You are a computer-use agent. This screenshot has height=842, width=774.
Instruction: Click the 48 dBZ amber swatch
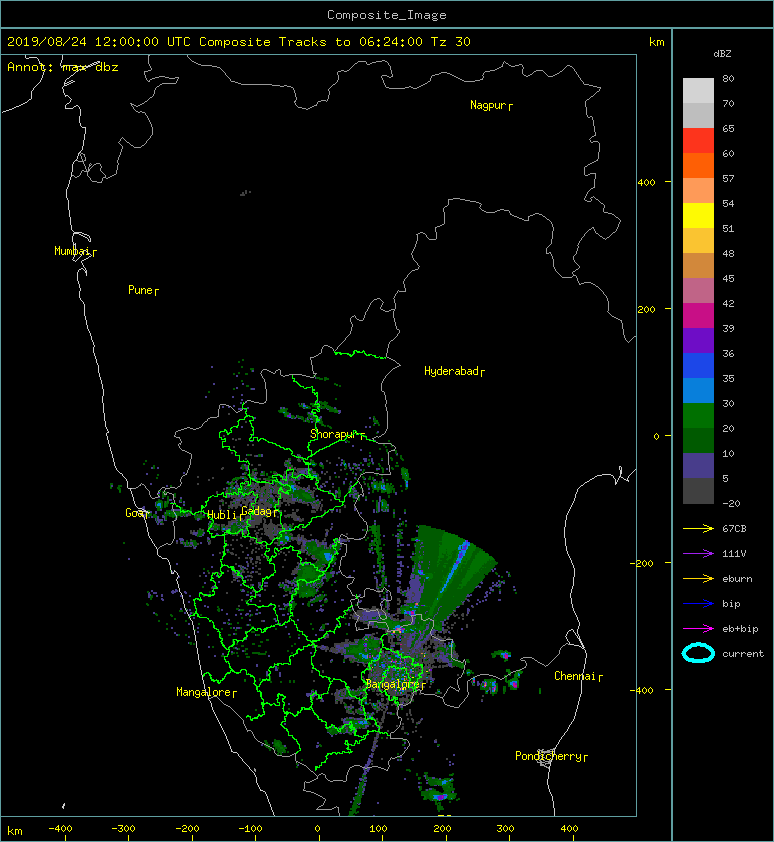coord(698,240)
